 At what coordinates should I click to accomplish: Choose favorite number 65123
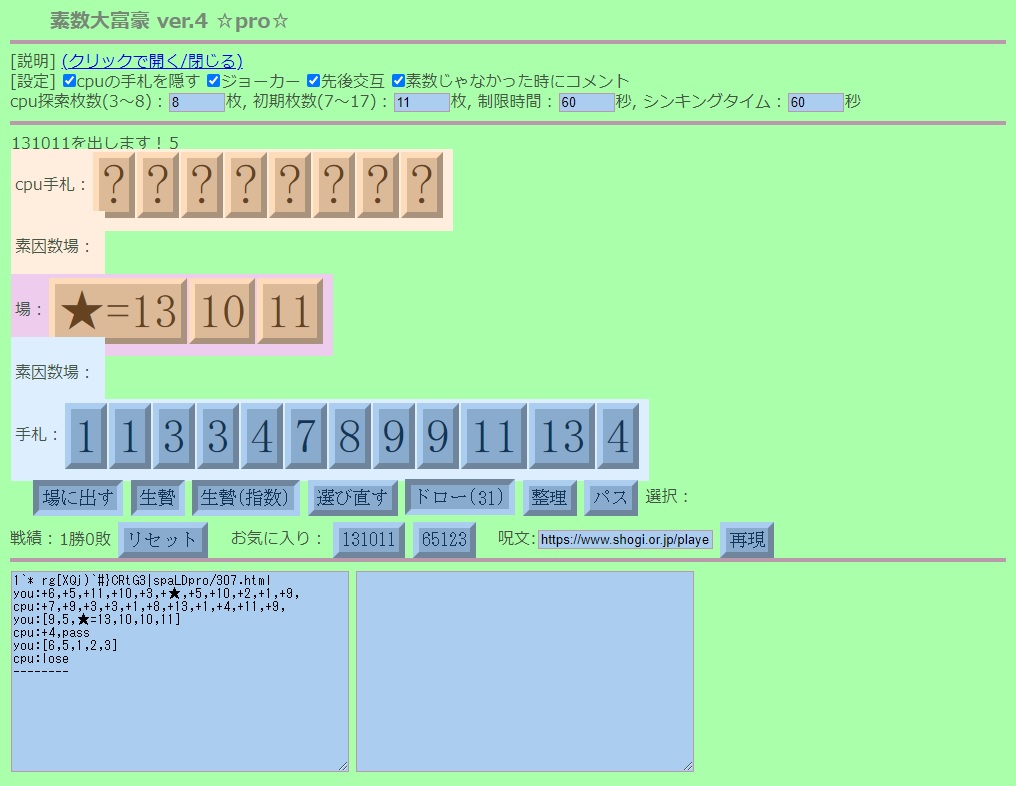pos(444,540)
